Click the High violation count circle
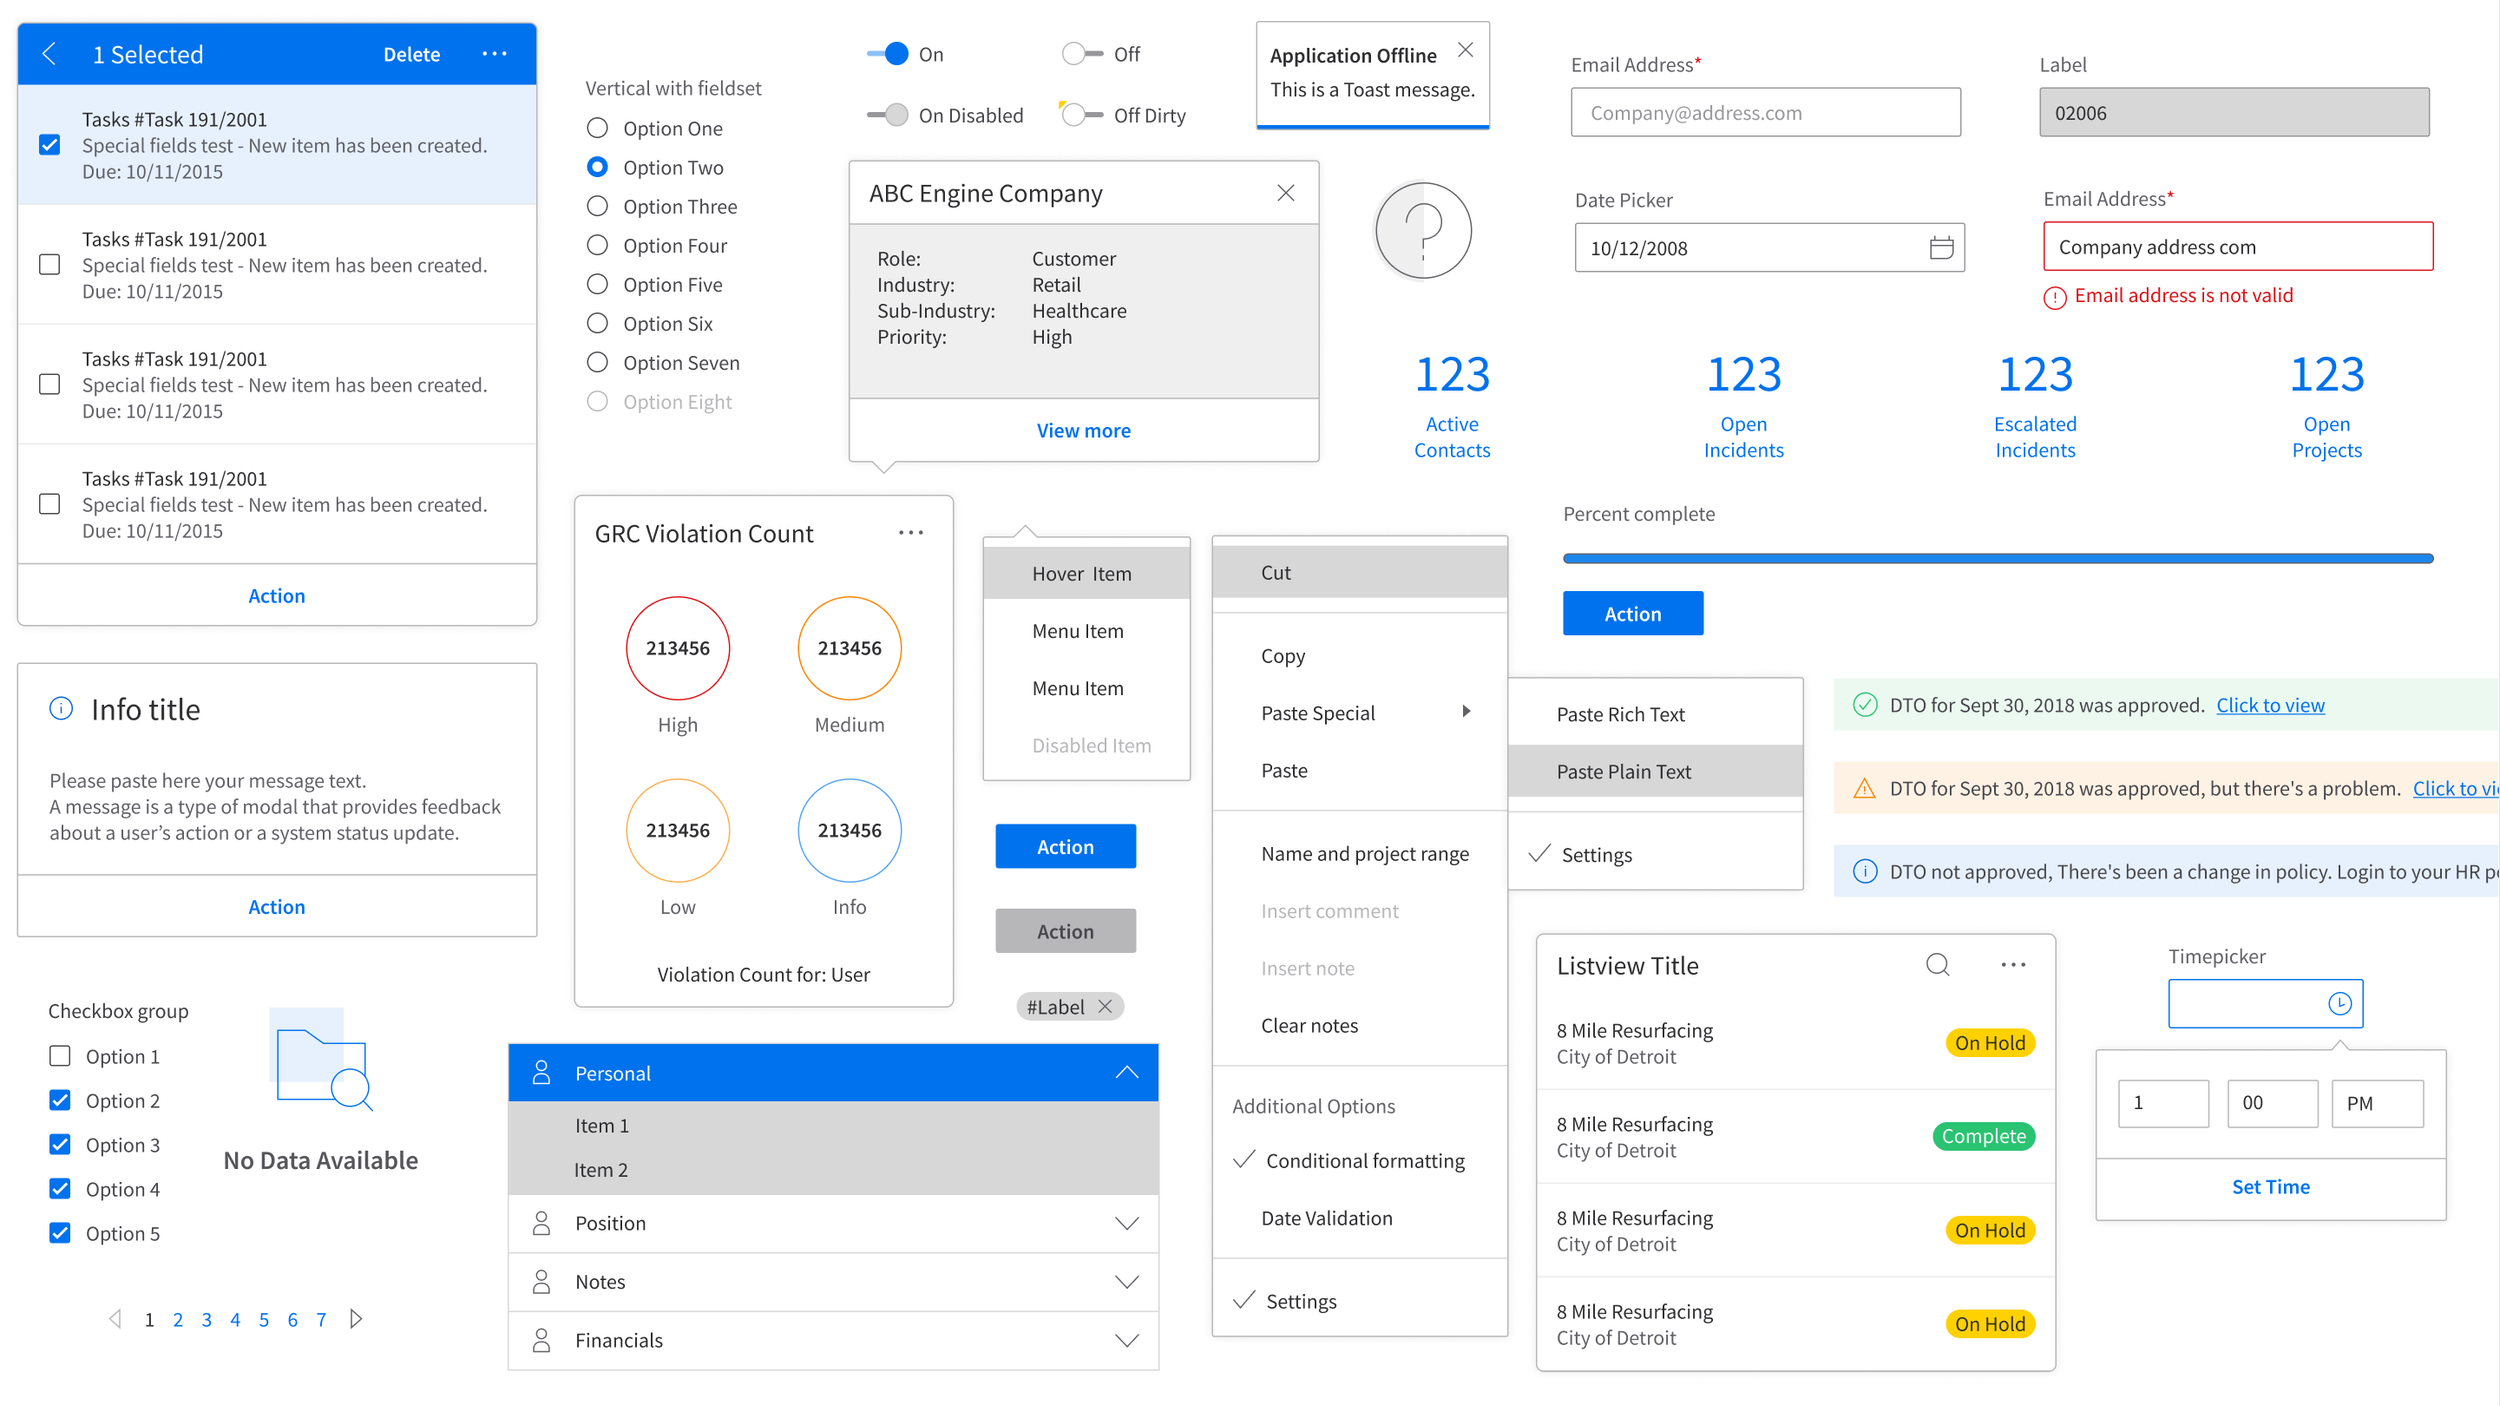 pos(678,648)
